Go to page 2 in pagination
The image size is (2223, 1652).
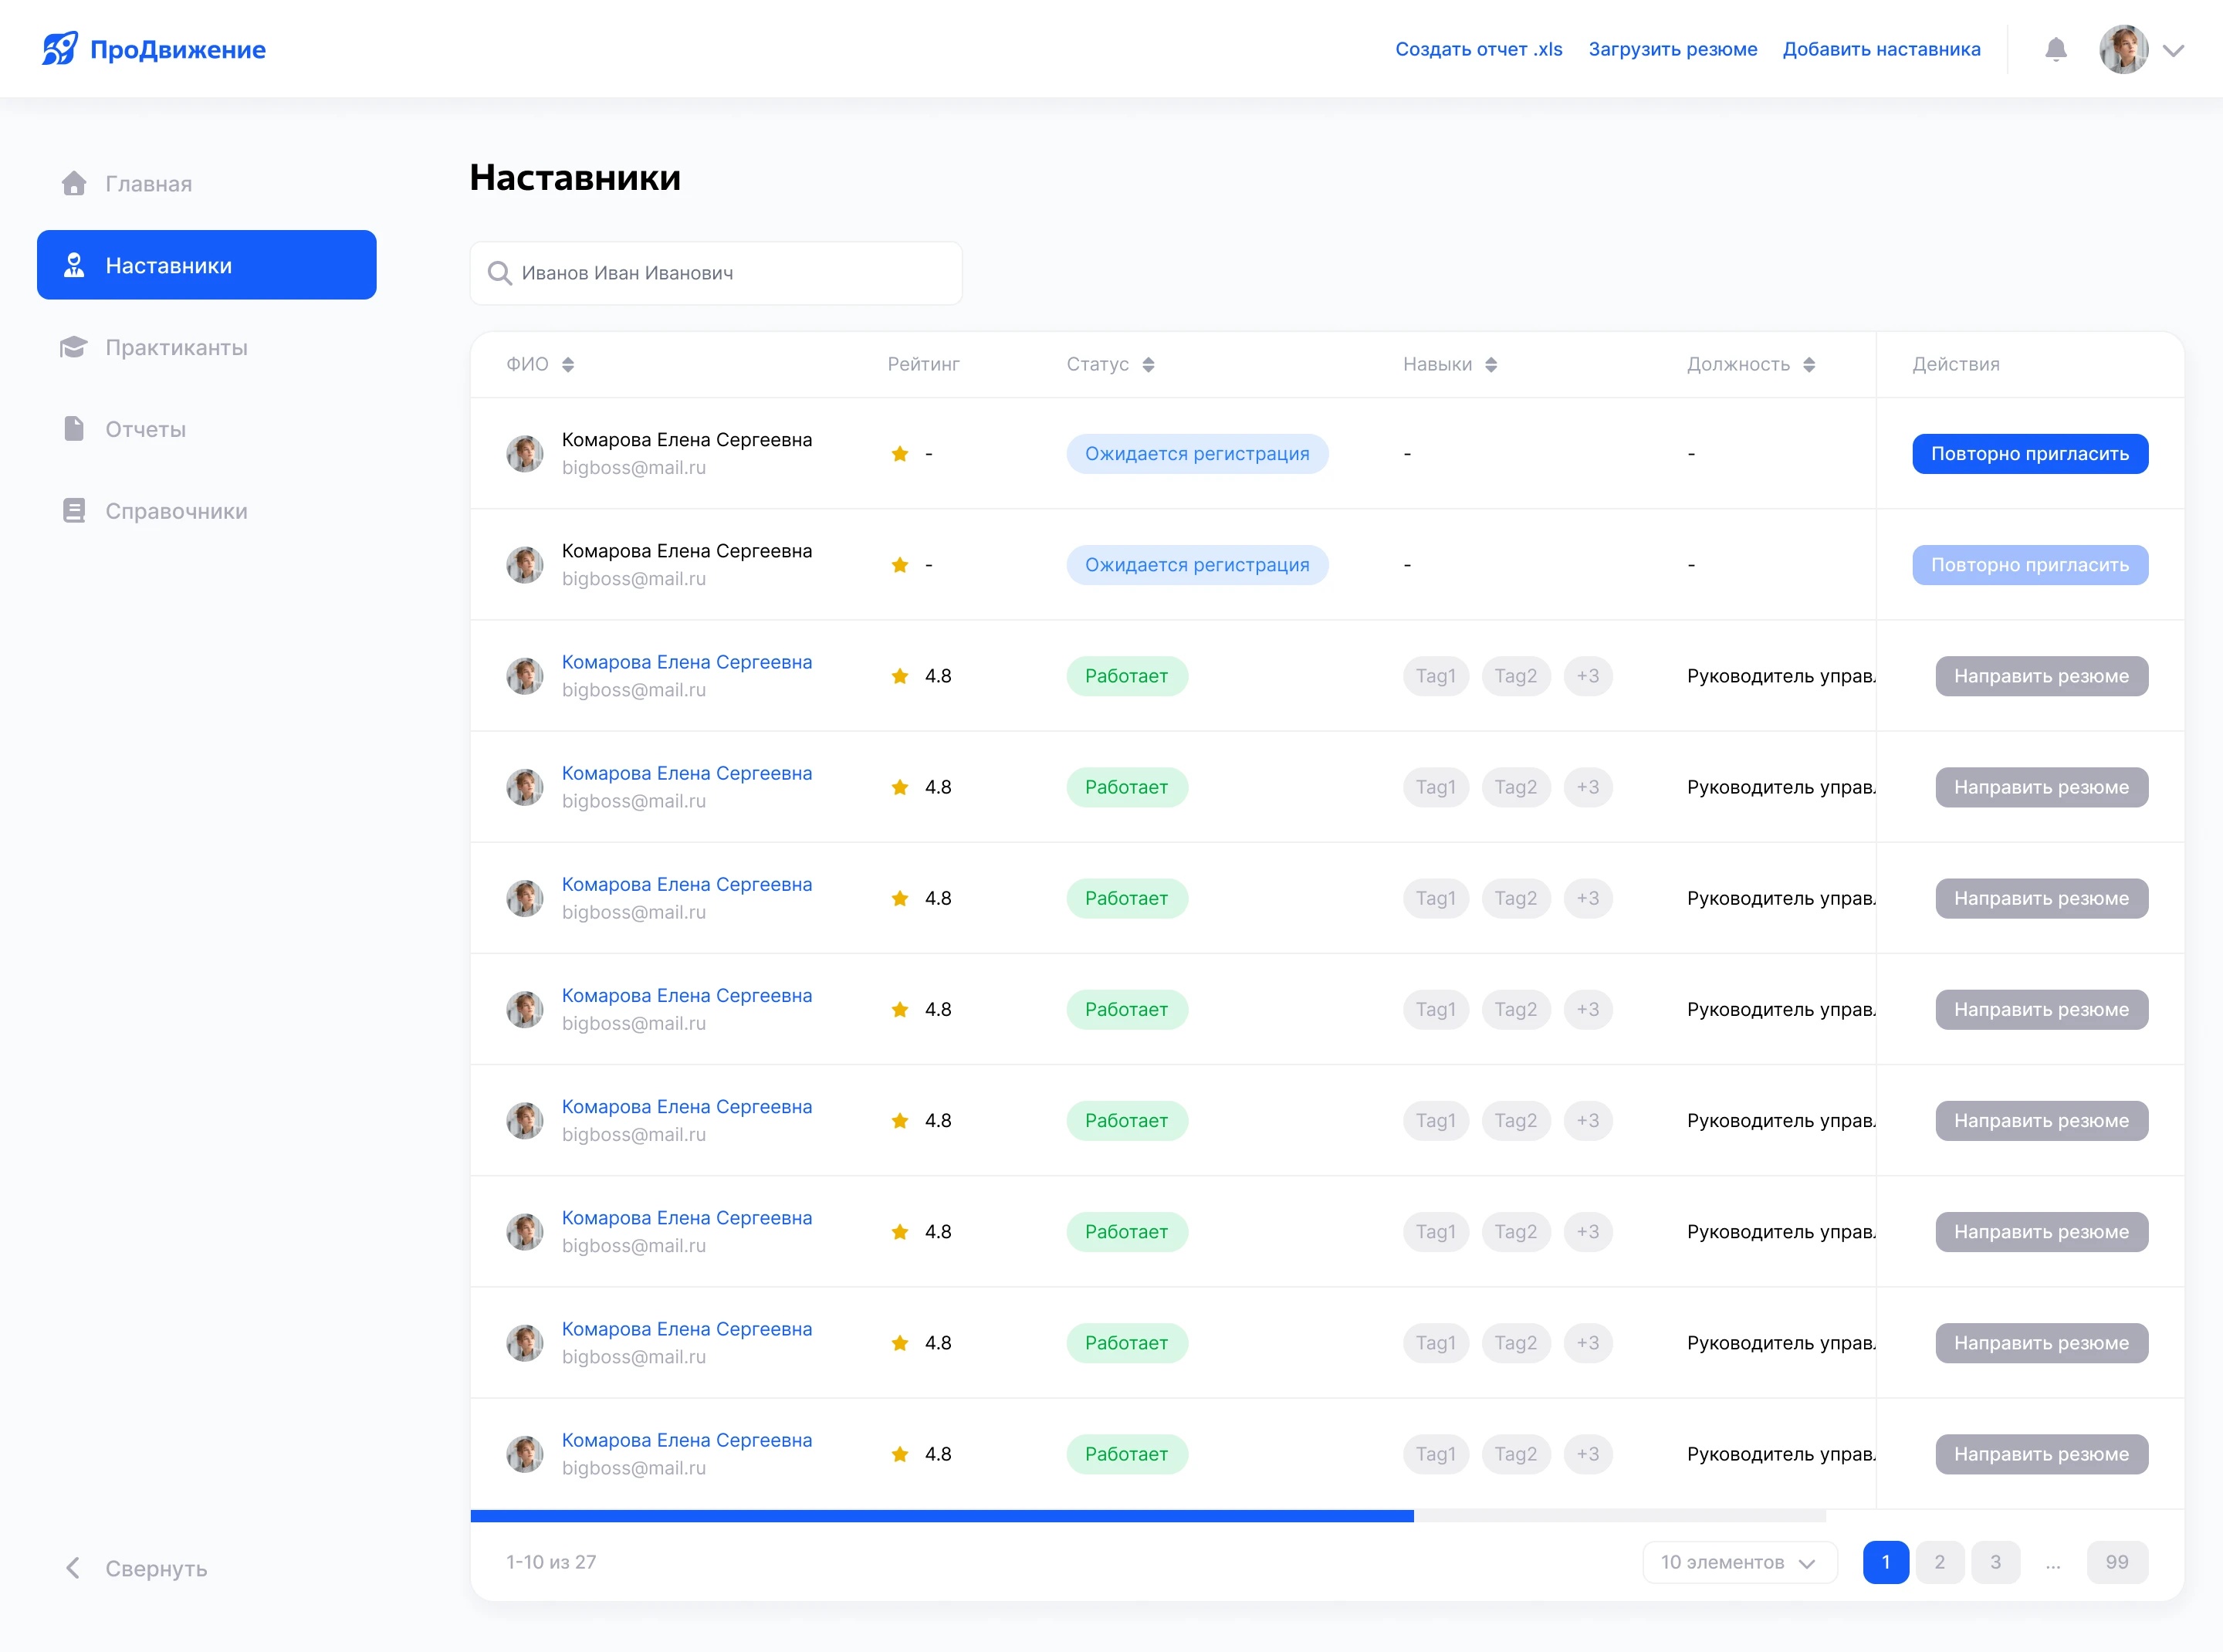coord(1940,1562)
